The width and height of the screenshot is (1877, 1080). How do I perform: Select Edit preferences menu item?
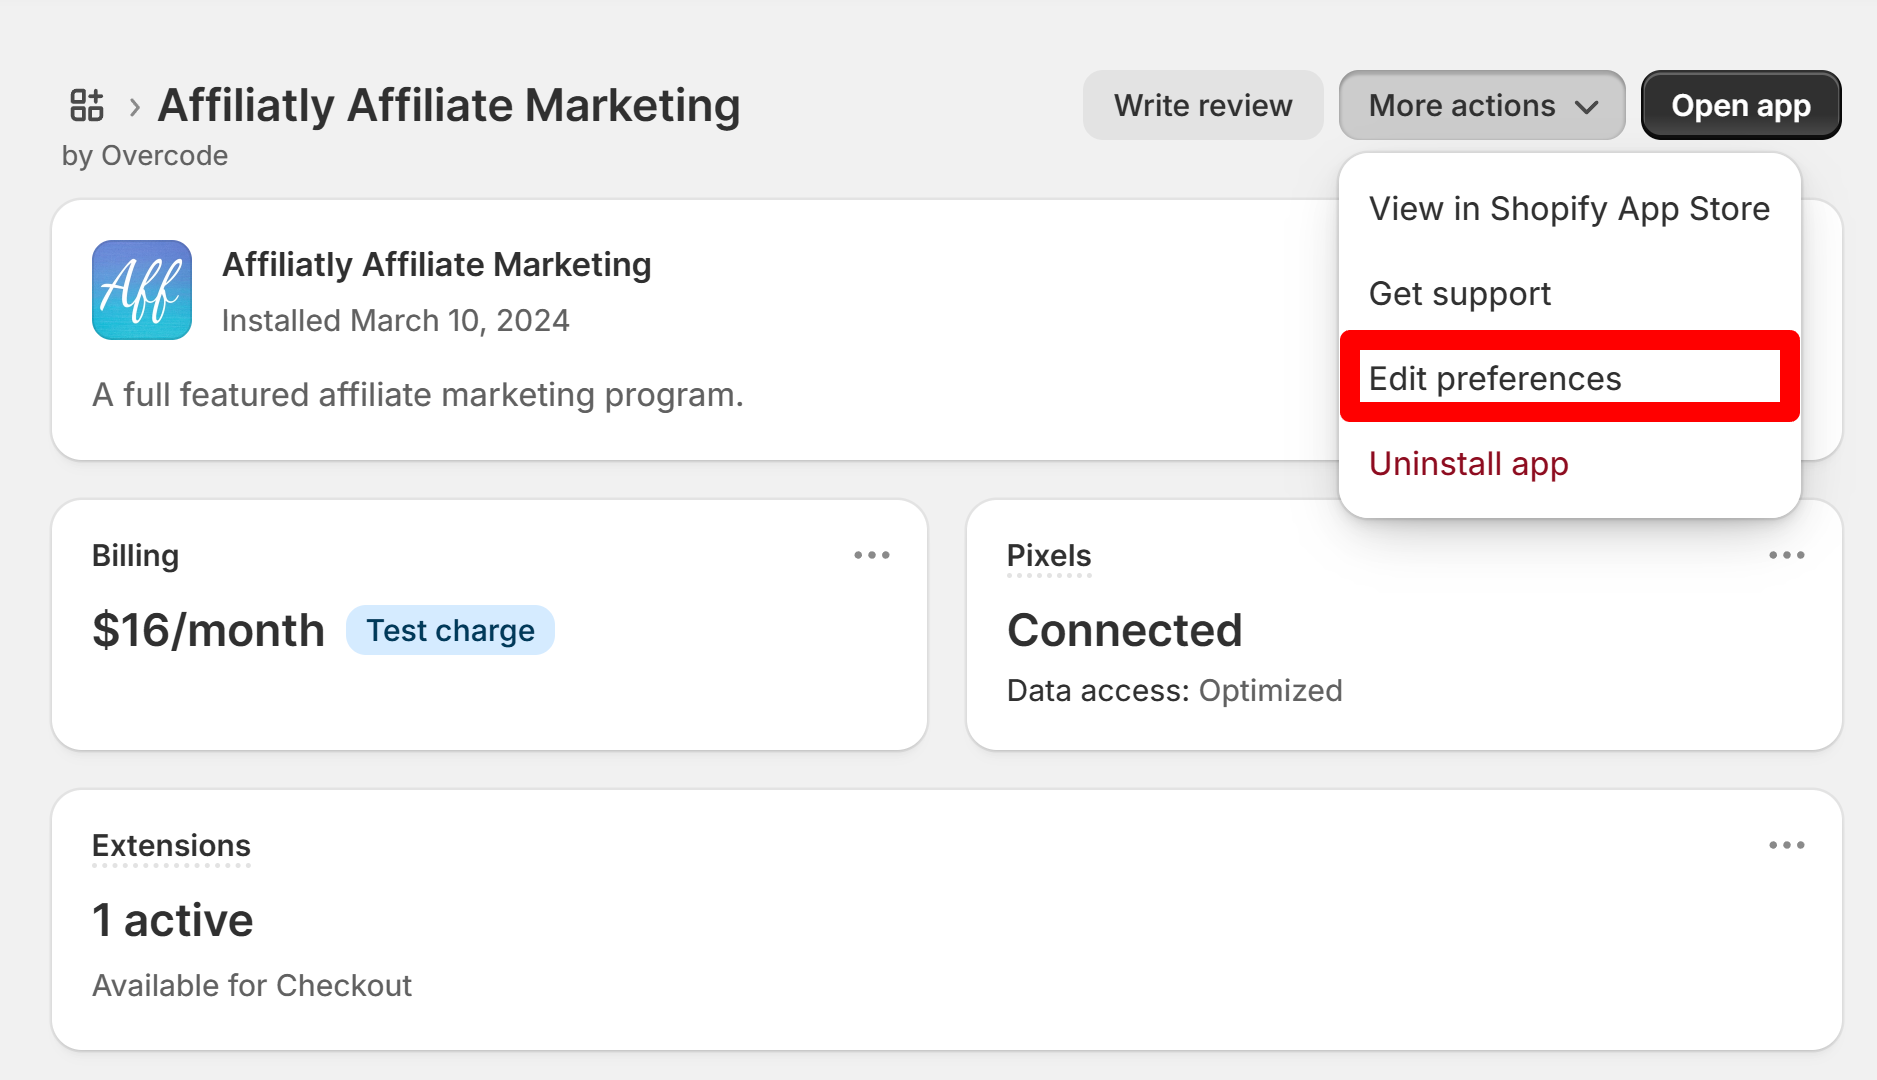(x=1495, y=379)
